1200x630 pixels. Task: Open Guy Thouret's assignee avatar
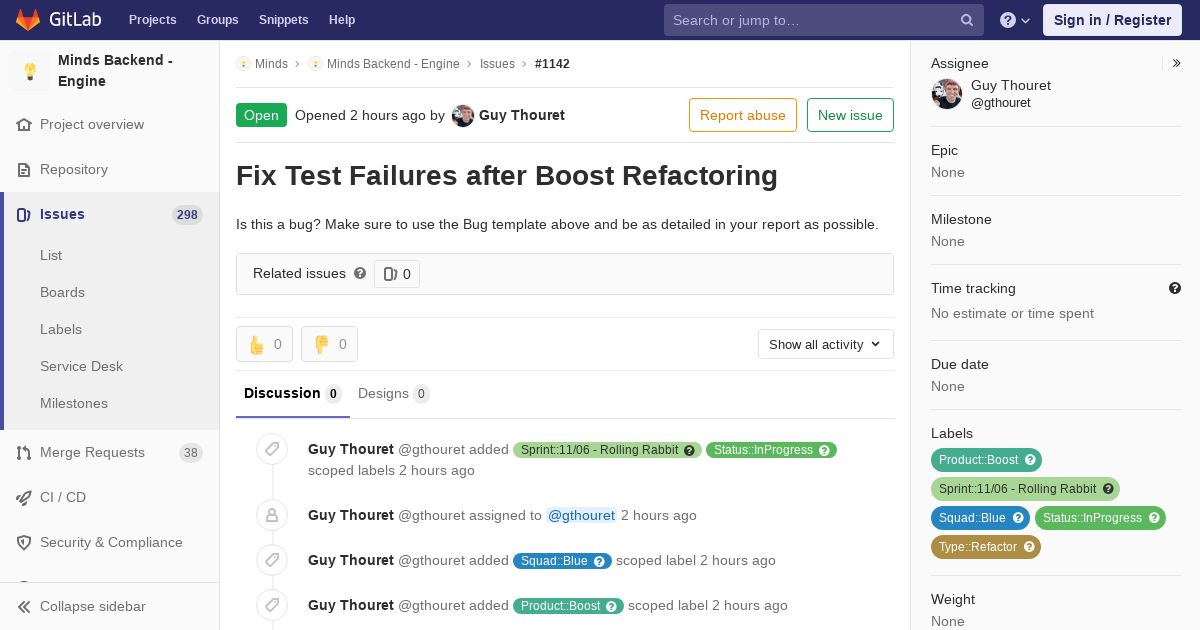pyautogui.click(x=947, y=94)
